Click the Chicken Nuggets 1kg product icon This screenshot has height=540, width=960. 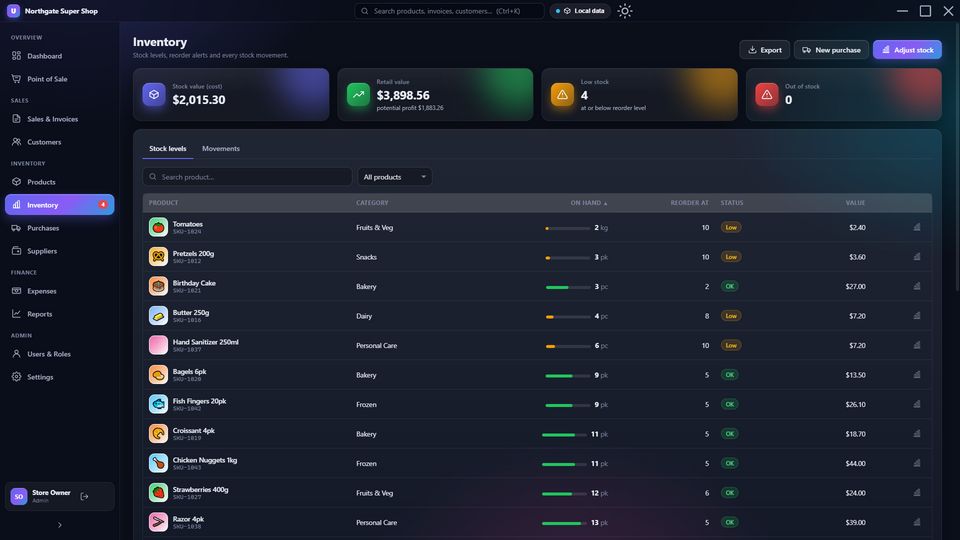tap(158, 463)
